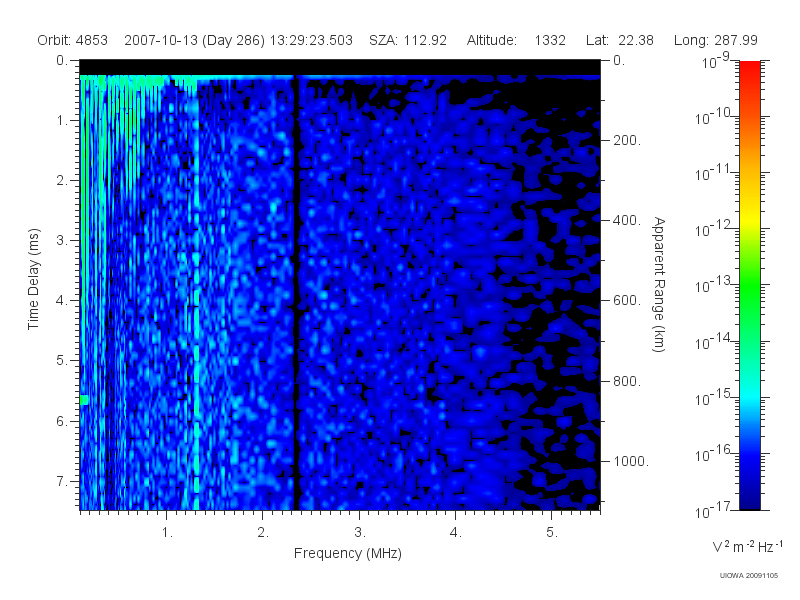This screenshot has width=800, height=600.
Task: Click the Apparent Range (km) axis label
Action: click(x=659, y=285)
